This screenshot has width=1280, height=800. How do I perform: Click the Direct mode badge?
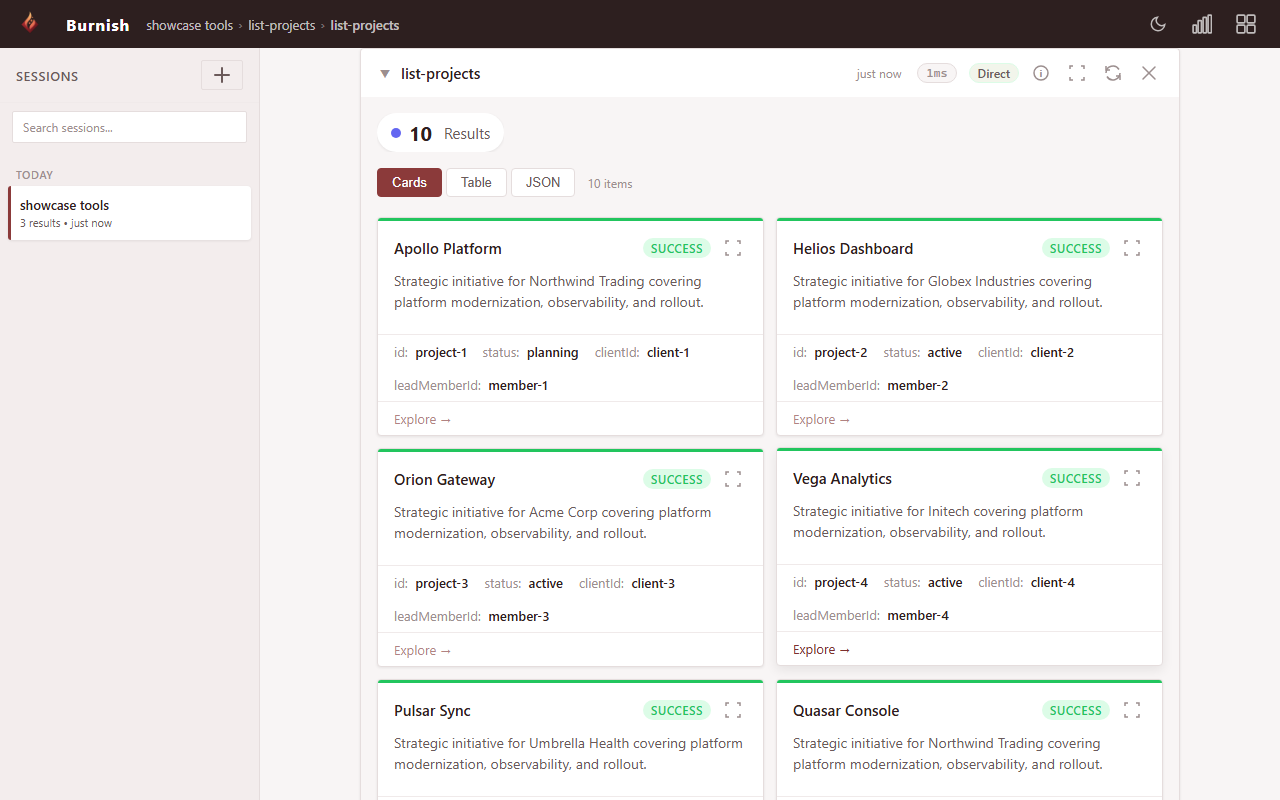pyautogui.click(x=994, y=73)
